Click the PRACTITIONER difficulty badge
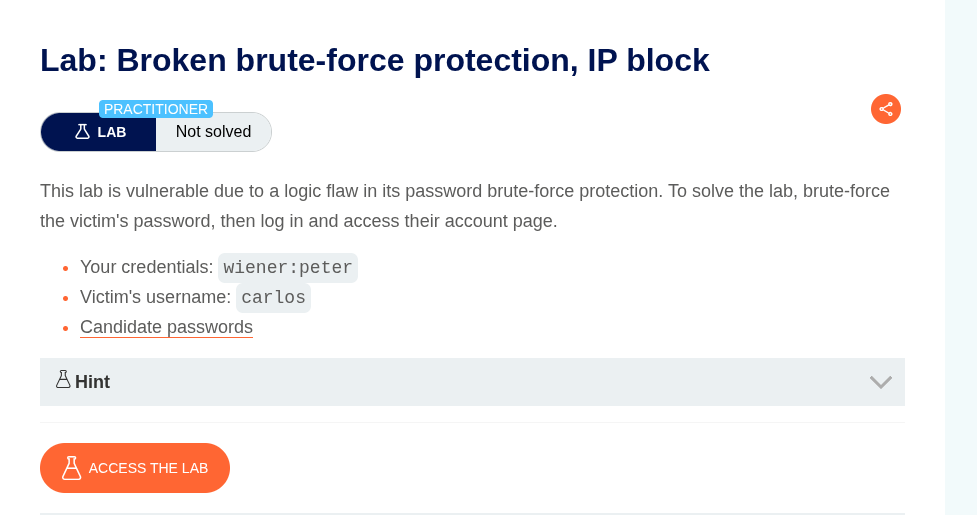Image resolution: width=977 pixels, height=515 pixels. (x=156, y=109)
